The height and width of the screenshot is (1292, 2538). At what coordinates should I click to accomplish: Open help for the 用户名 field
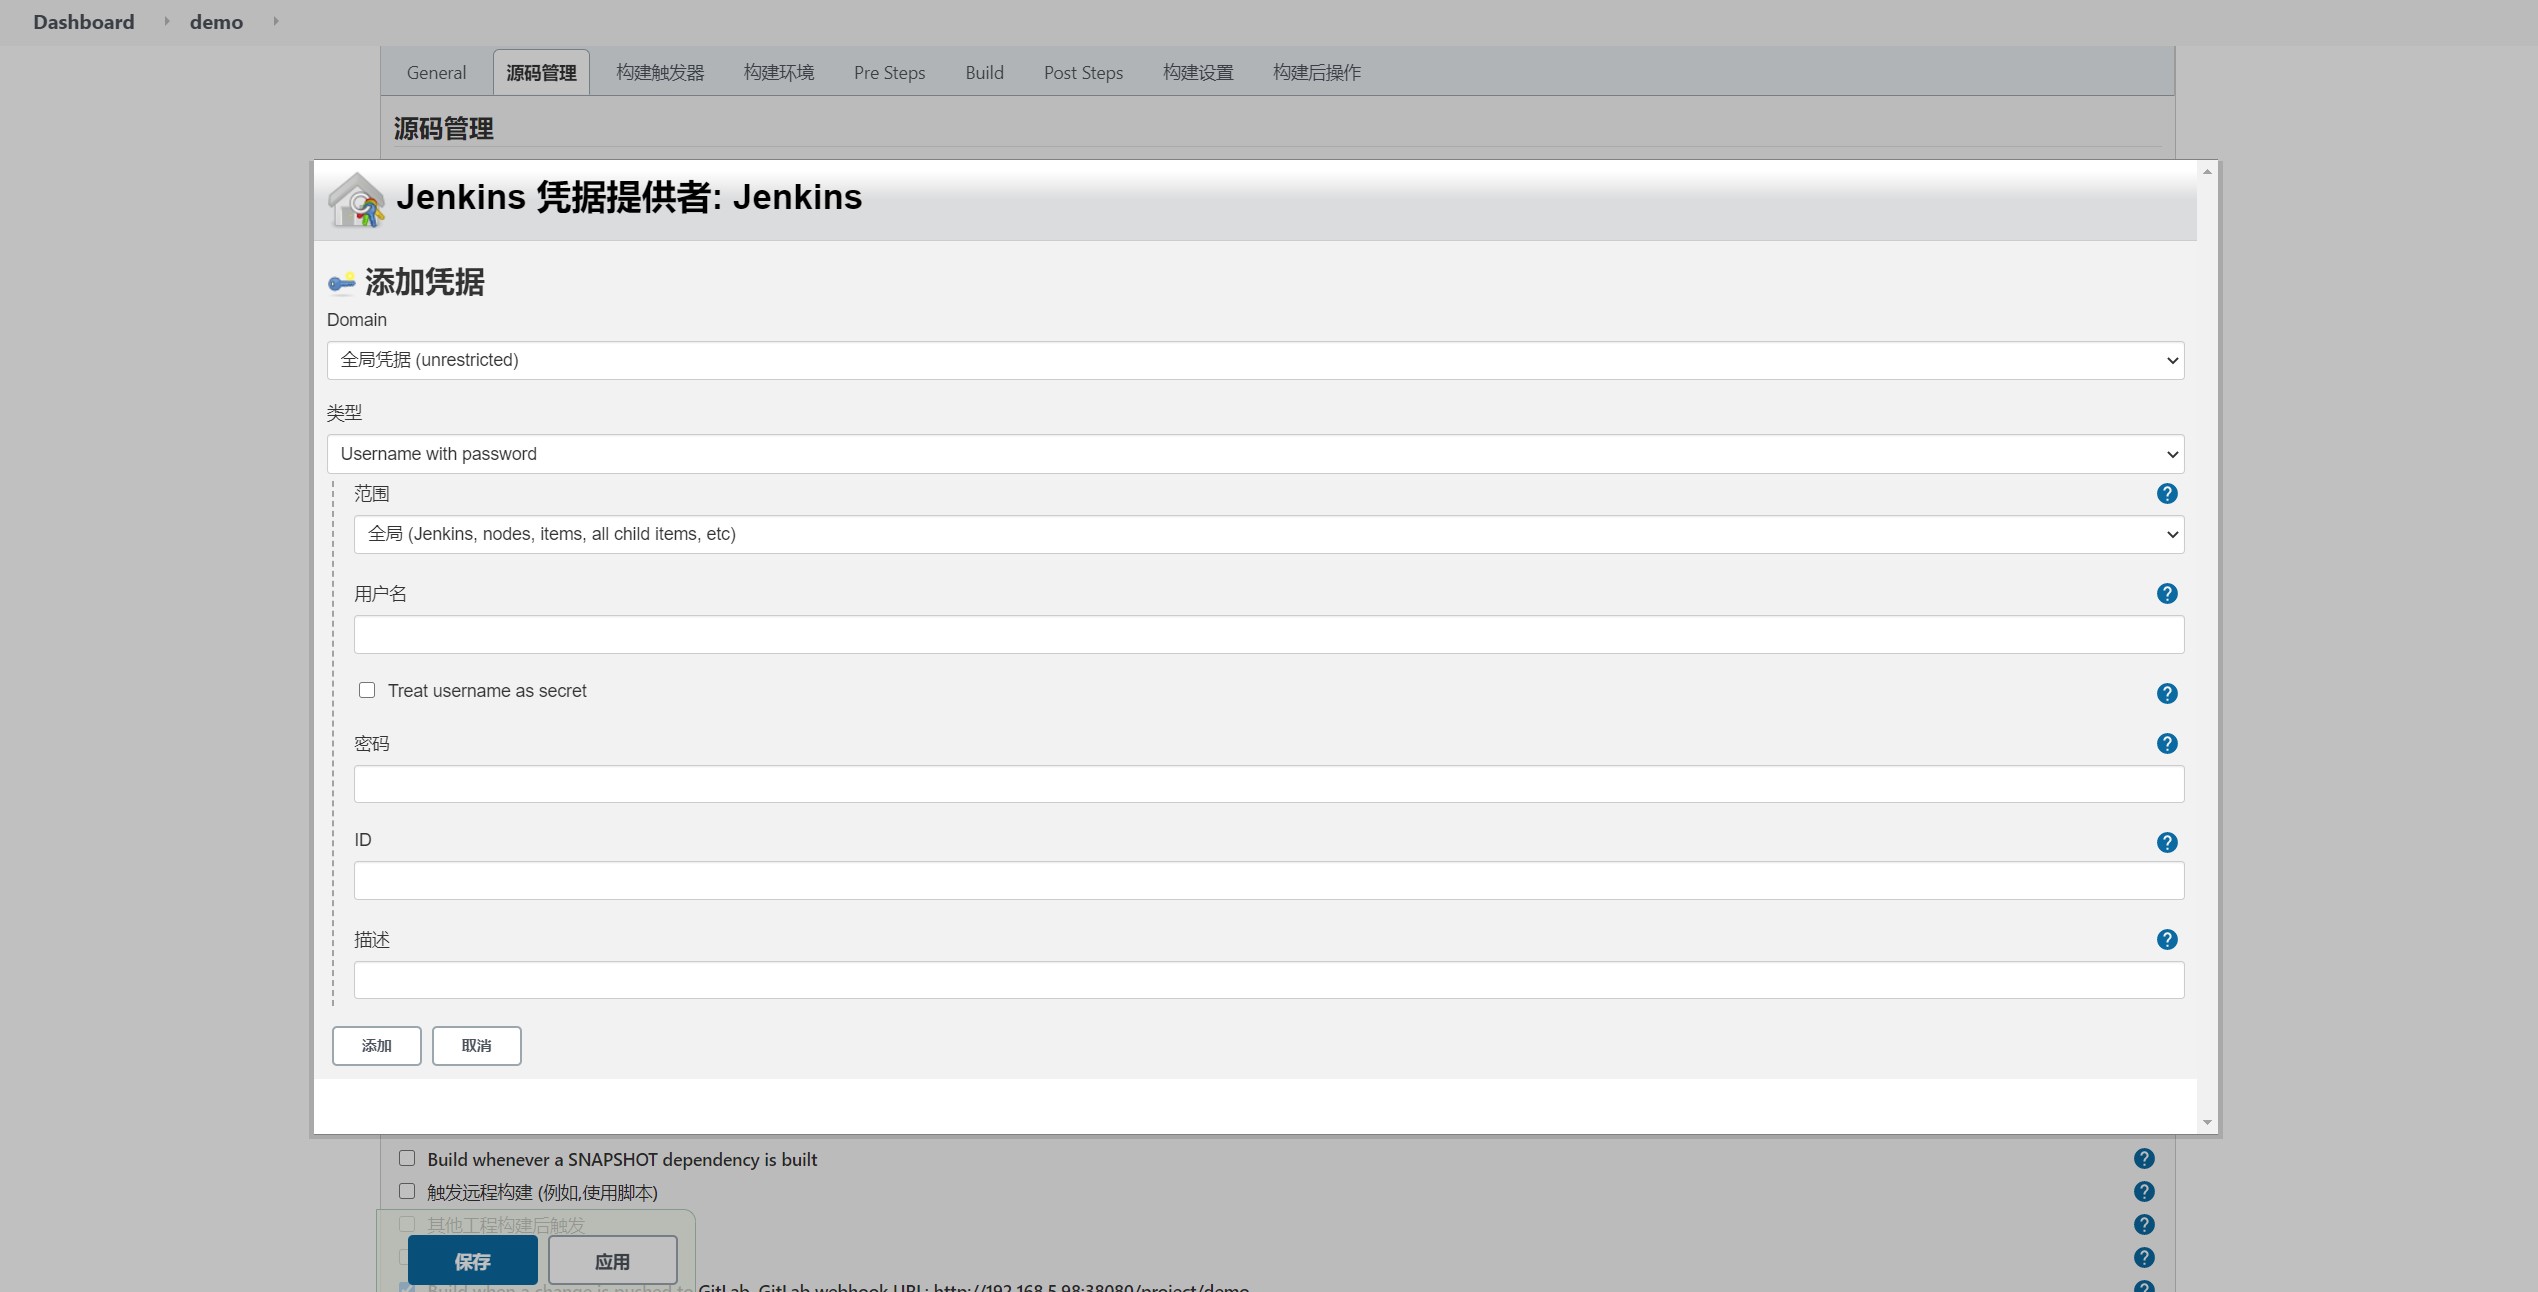coord(2167,594)
